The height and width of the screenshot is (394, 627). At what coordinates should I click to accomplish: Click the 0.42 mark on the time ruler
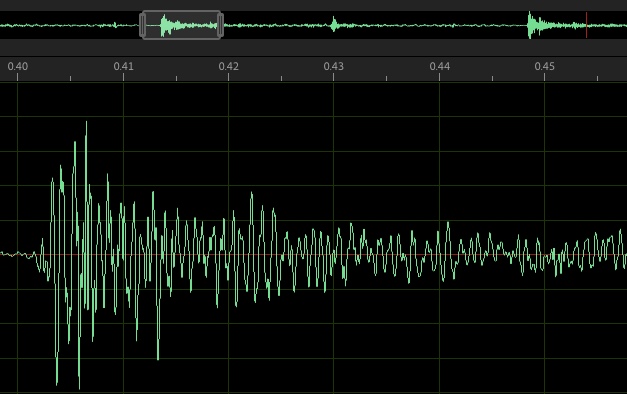229,66
